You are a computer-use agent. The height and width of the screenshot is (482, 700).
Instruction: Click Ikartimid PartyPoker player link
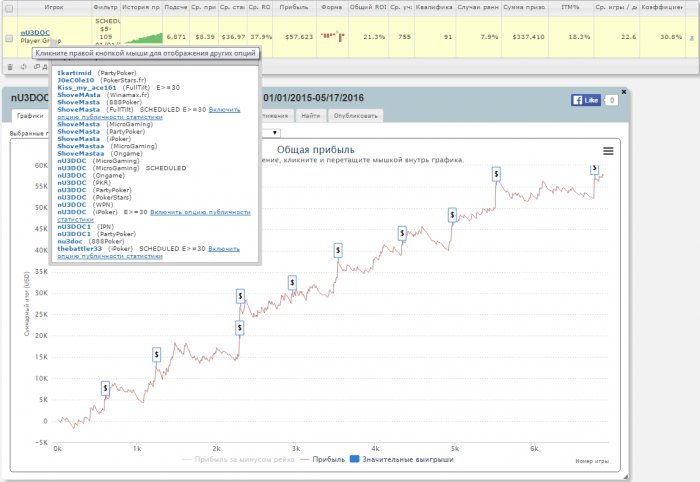coord(76,73)
